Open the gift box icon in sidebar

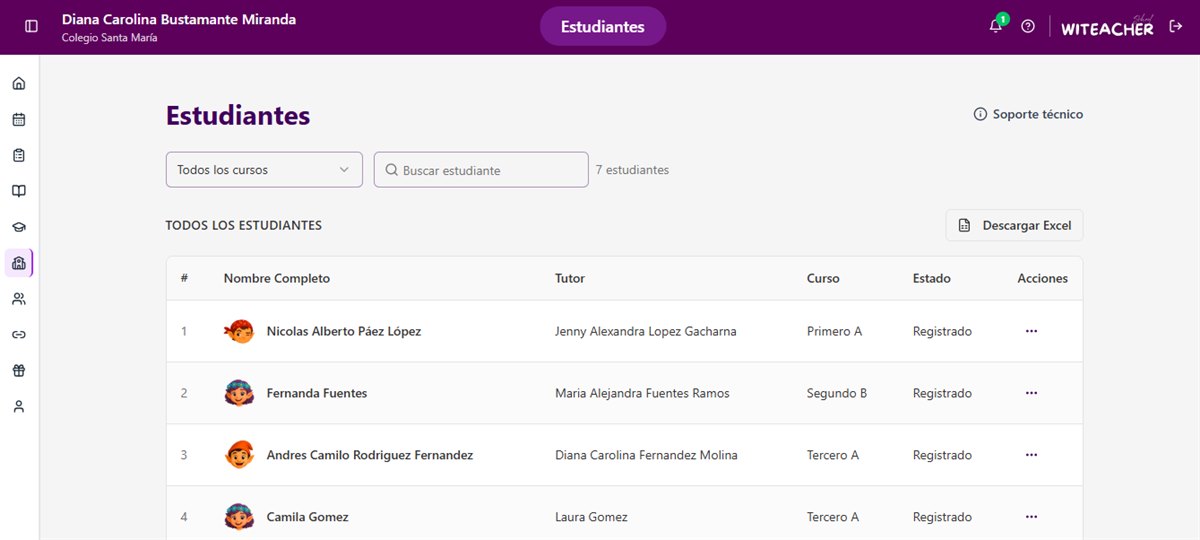click(19, 371)
